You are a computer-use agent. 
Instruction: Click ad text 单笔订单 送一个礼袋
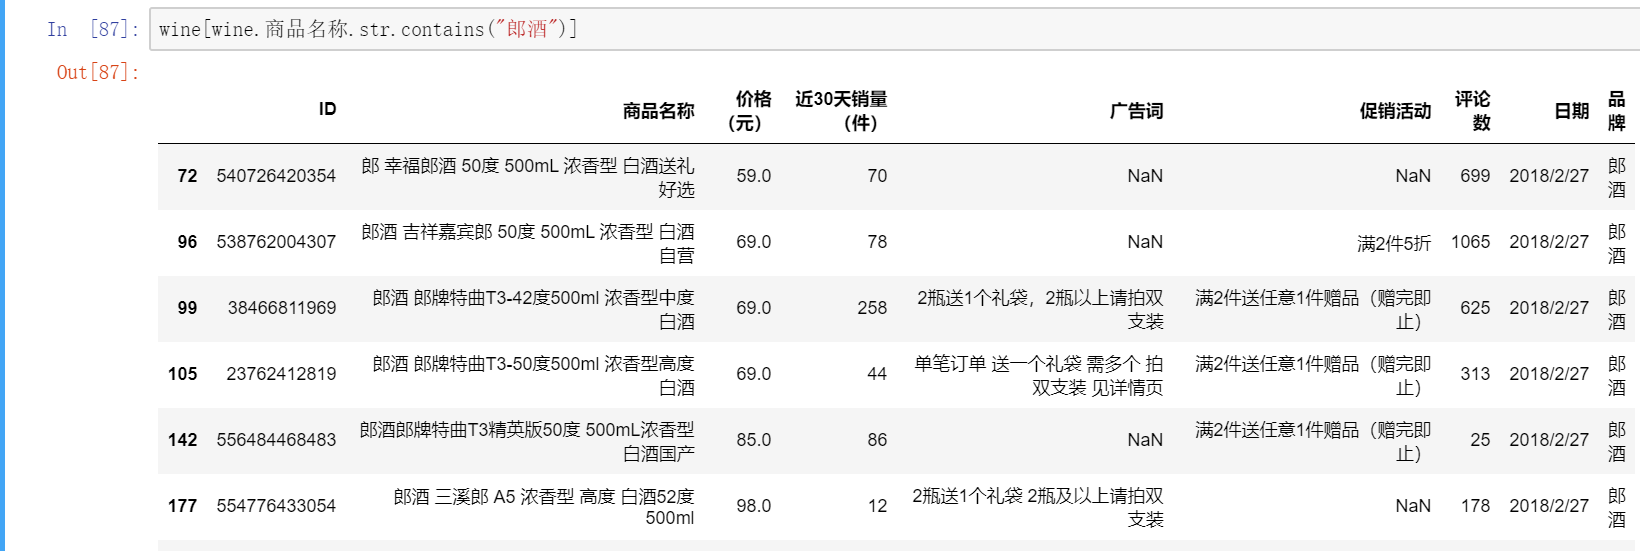(x=1039, y=376)
